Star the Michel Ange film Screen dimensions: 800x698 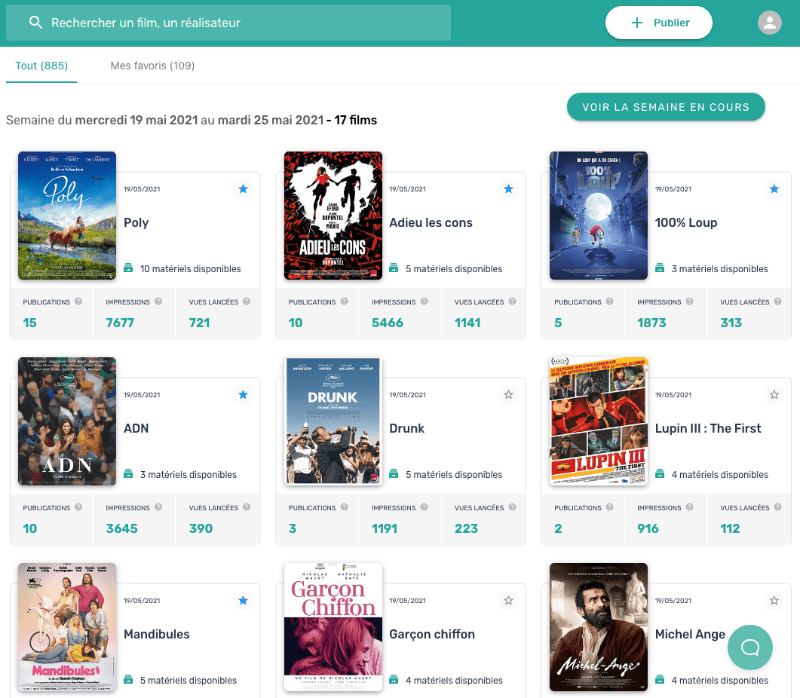pos(774,601)
